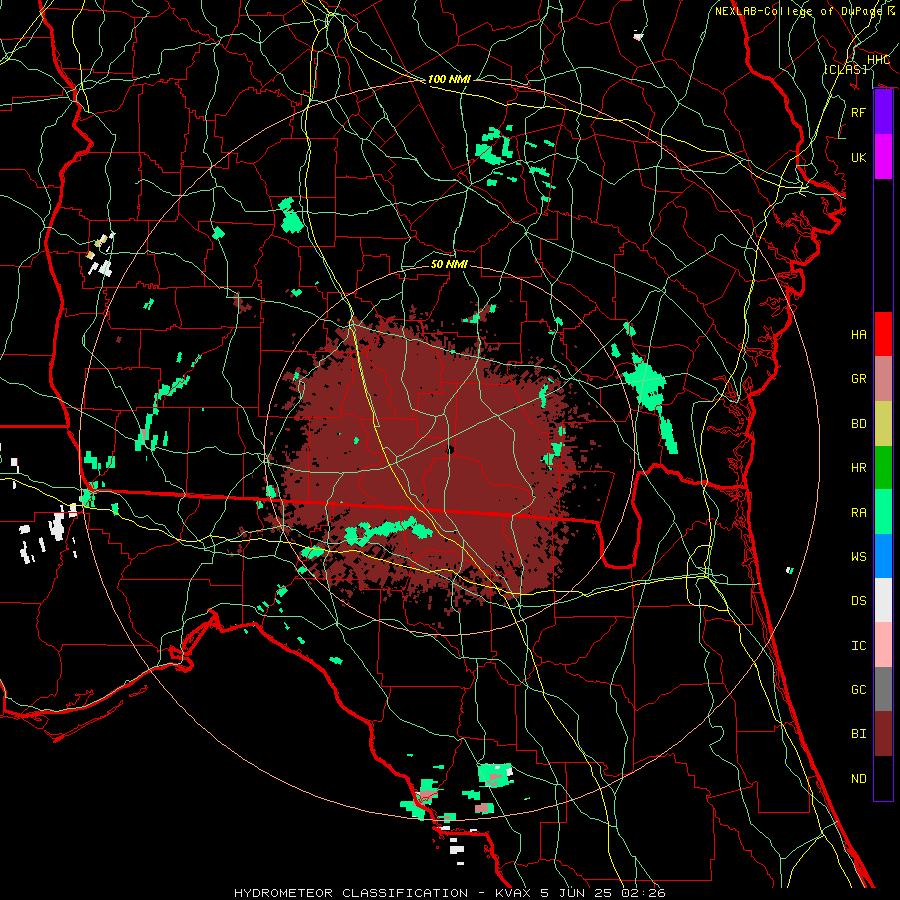Click the HR legend label
This screenshot has height=900, width=900.
click(x=859, y=468)
